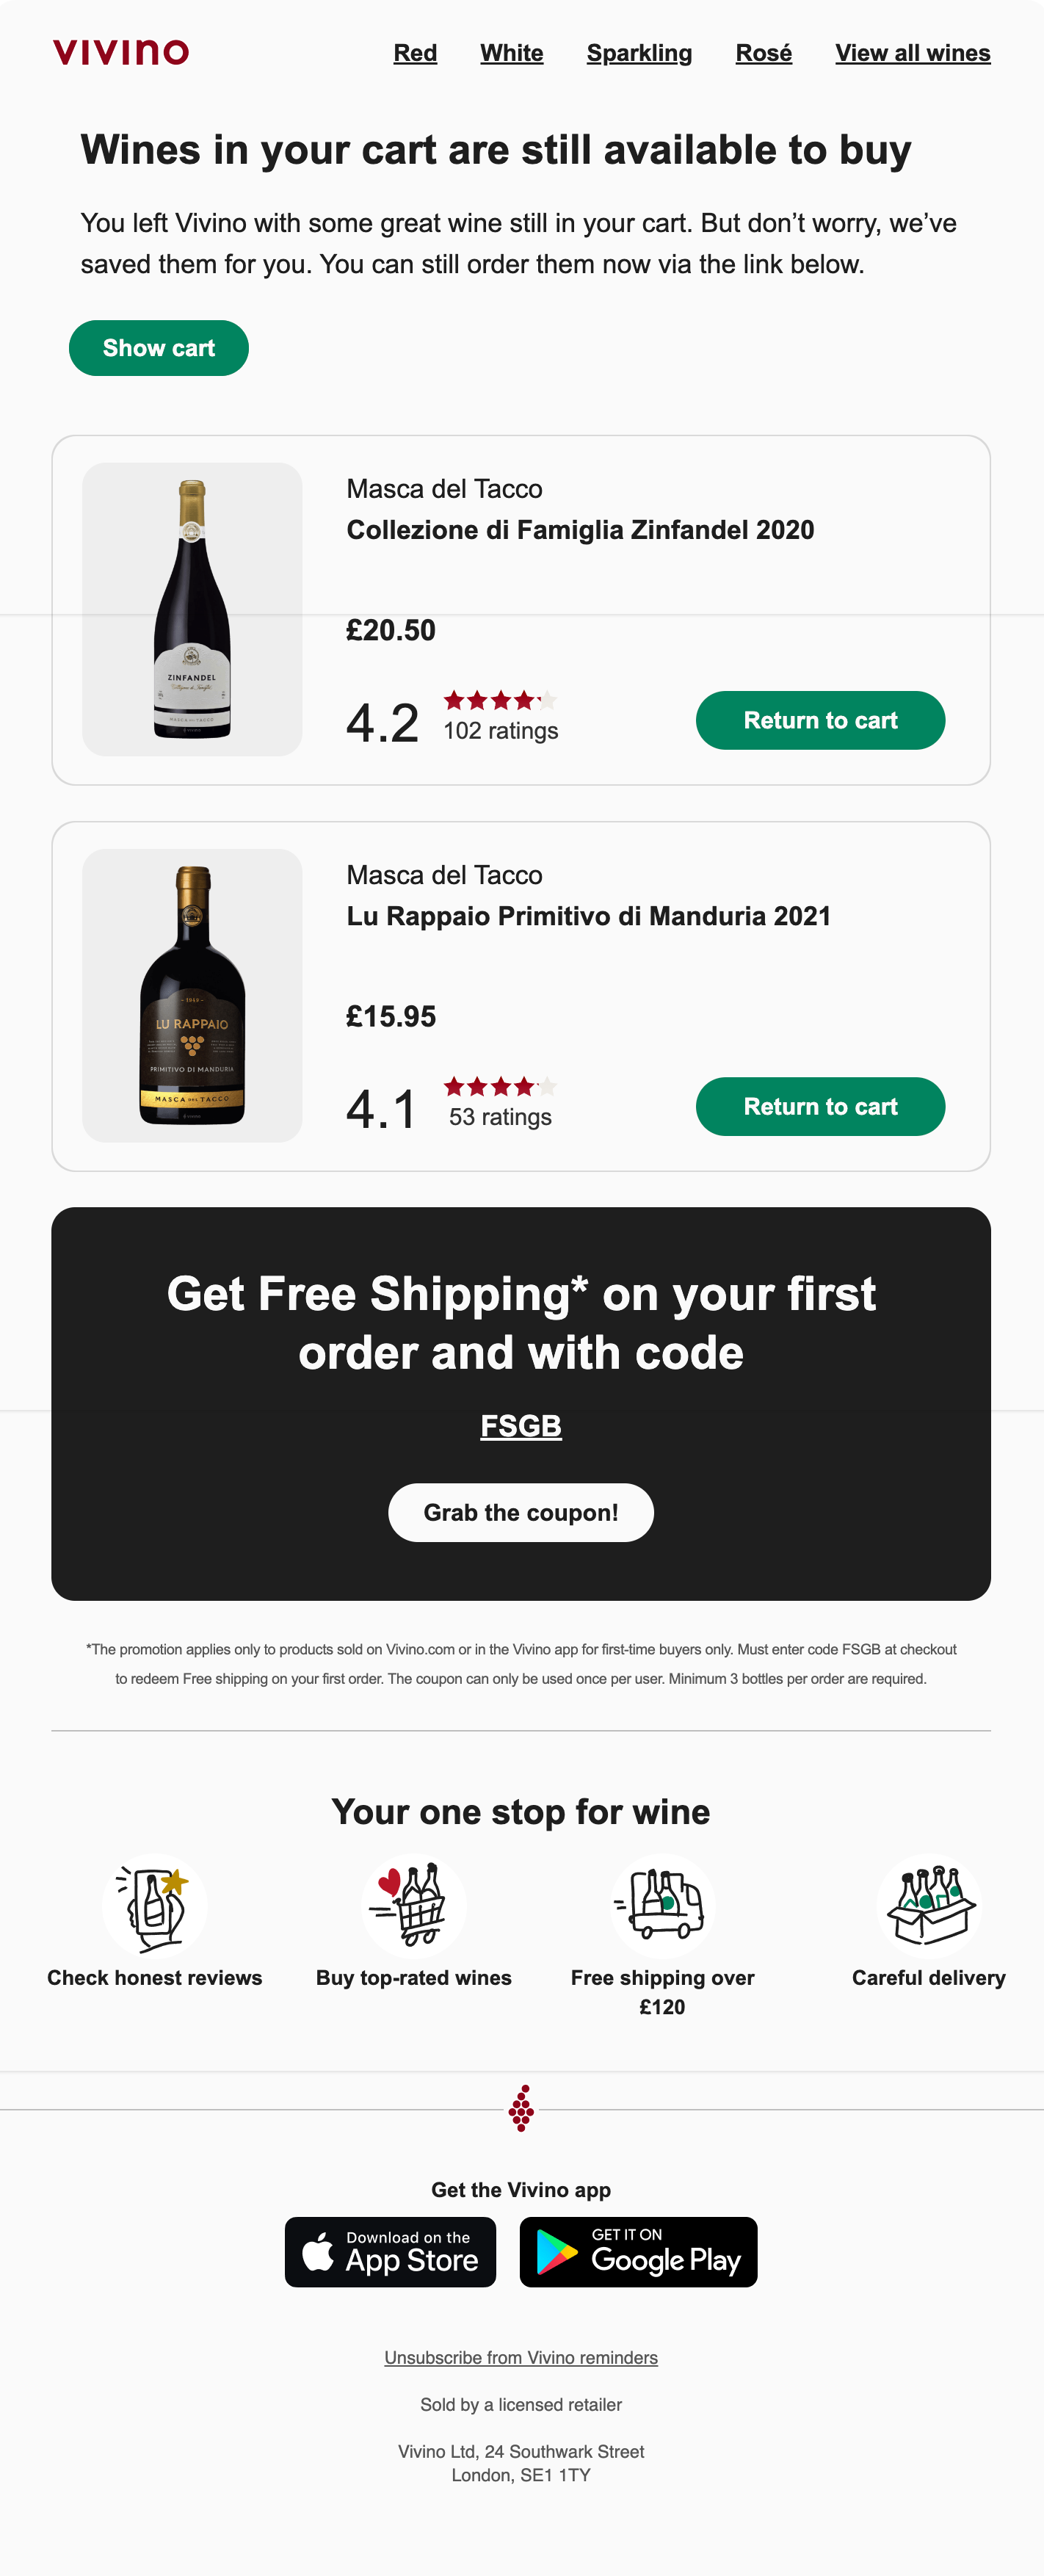The height and width of the screenshot is (2576, 1044).
Task: Open the Zinfandel bottle image
Action: click(192, 609)
